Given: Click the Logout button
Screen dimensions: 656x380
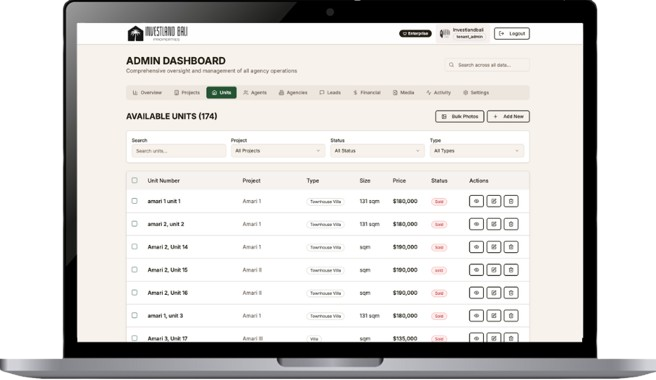Looking at the screenshot, I should (512, 33).
